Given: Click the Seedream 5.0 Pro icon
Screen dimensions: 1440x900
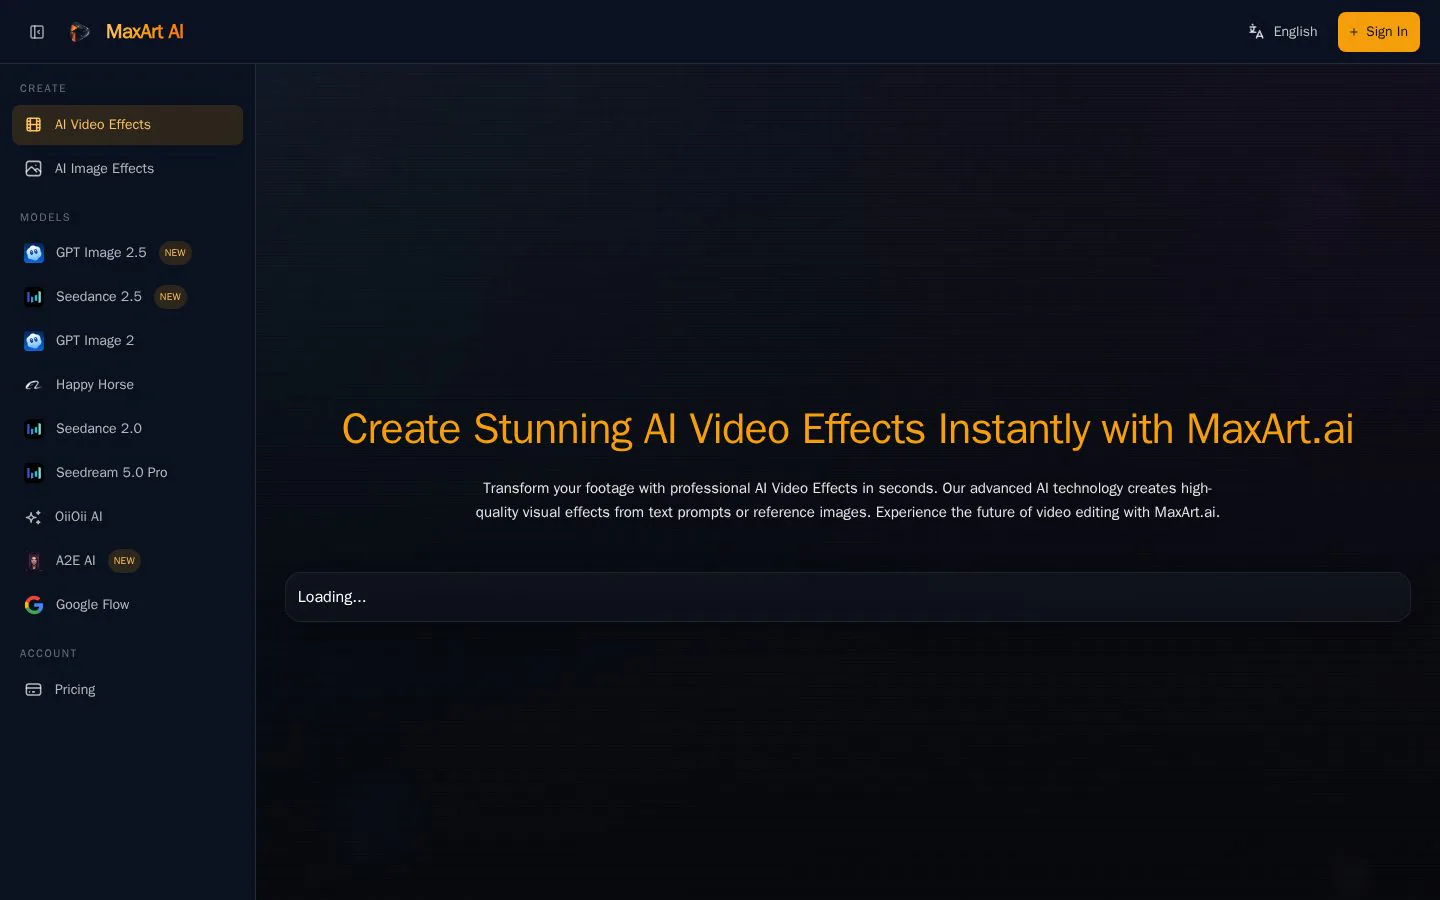Looking at the screenshot, I should pyautogui.click(x=34, y=473).
